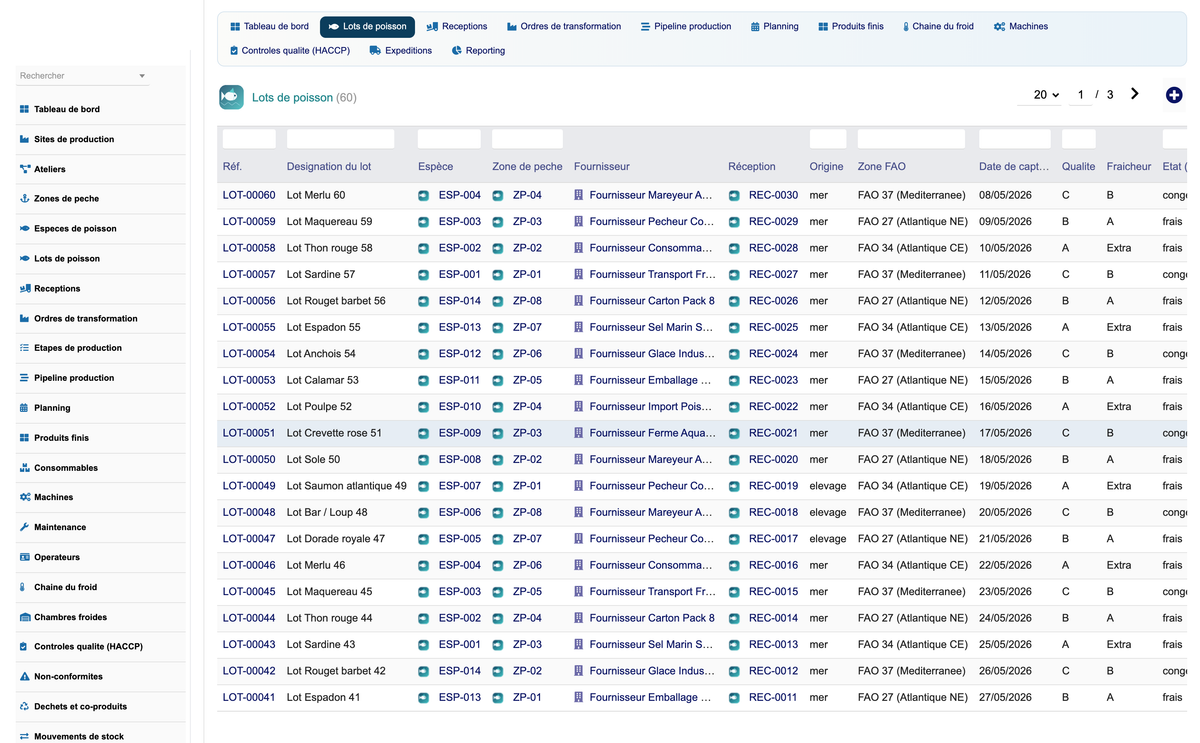Select the Lot Saumon atlantique 49 cell
1200x743 pixels.
347,486
